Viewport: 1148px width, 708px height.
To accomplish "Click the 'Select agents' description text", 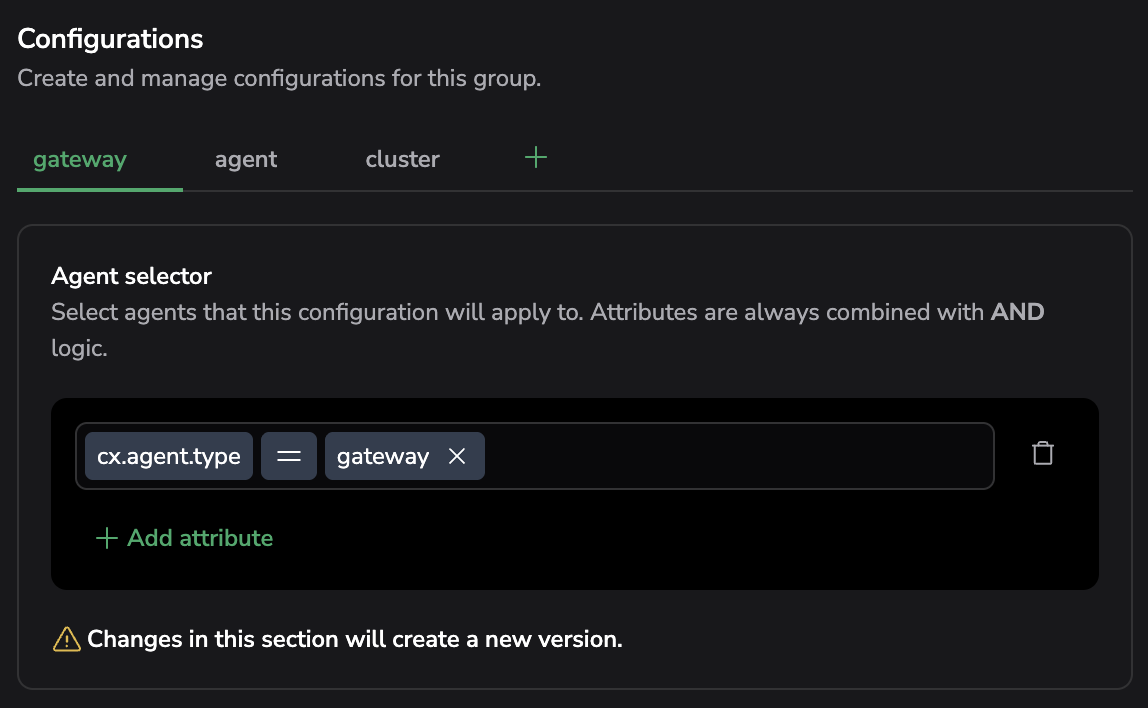I will (400, 312).
